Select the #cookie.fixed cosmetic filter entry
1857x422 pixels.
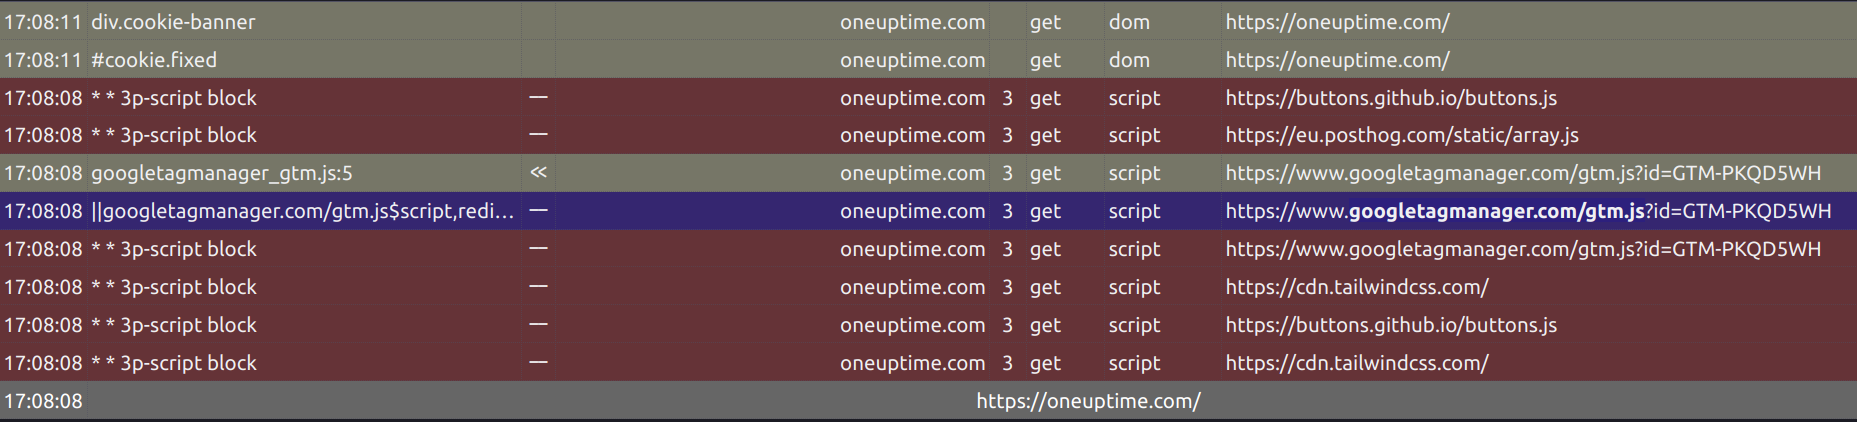(x=154, y=60)
